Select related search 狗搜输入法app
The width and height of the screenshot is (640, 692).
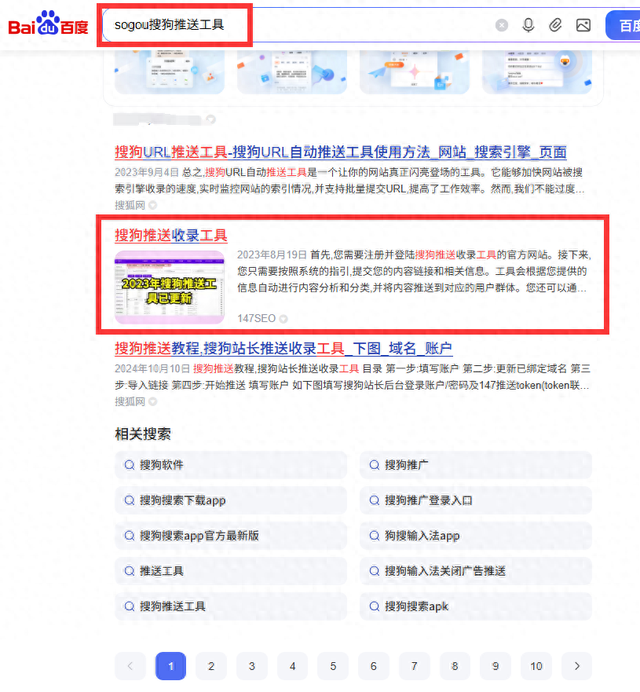tap(476, 535)
